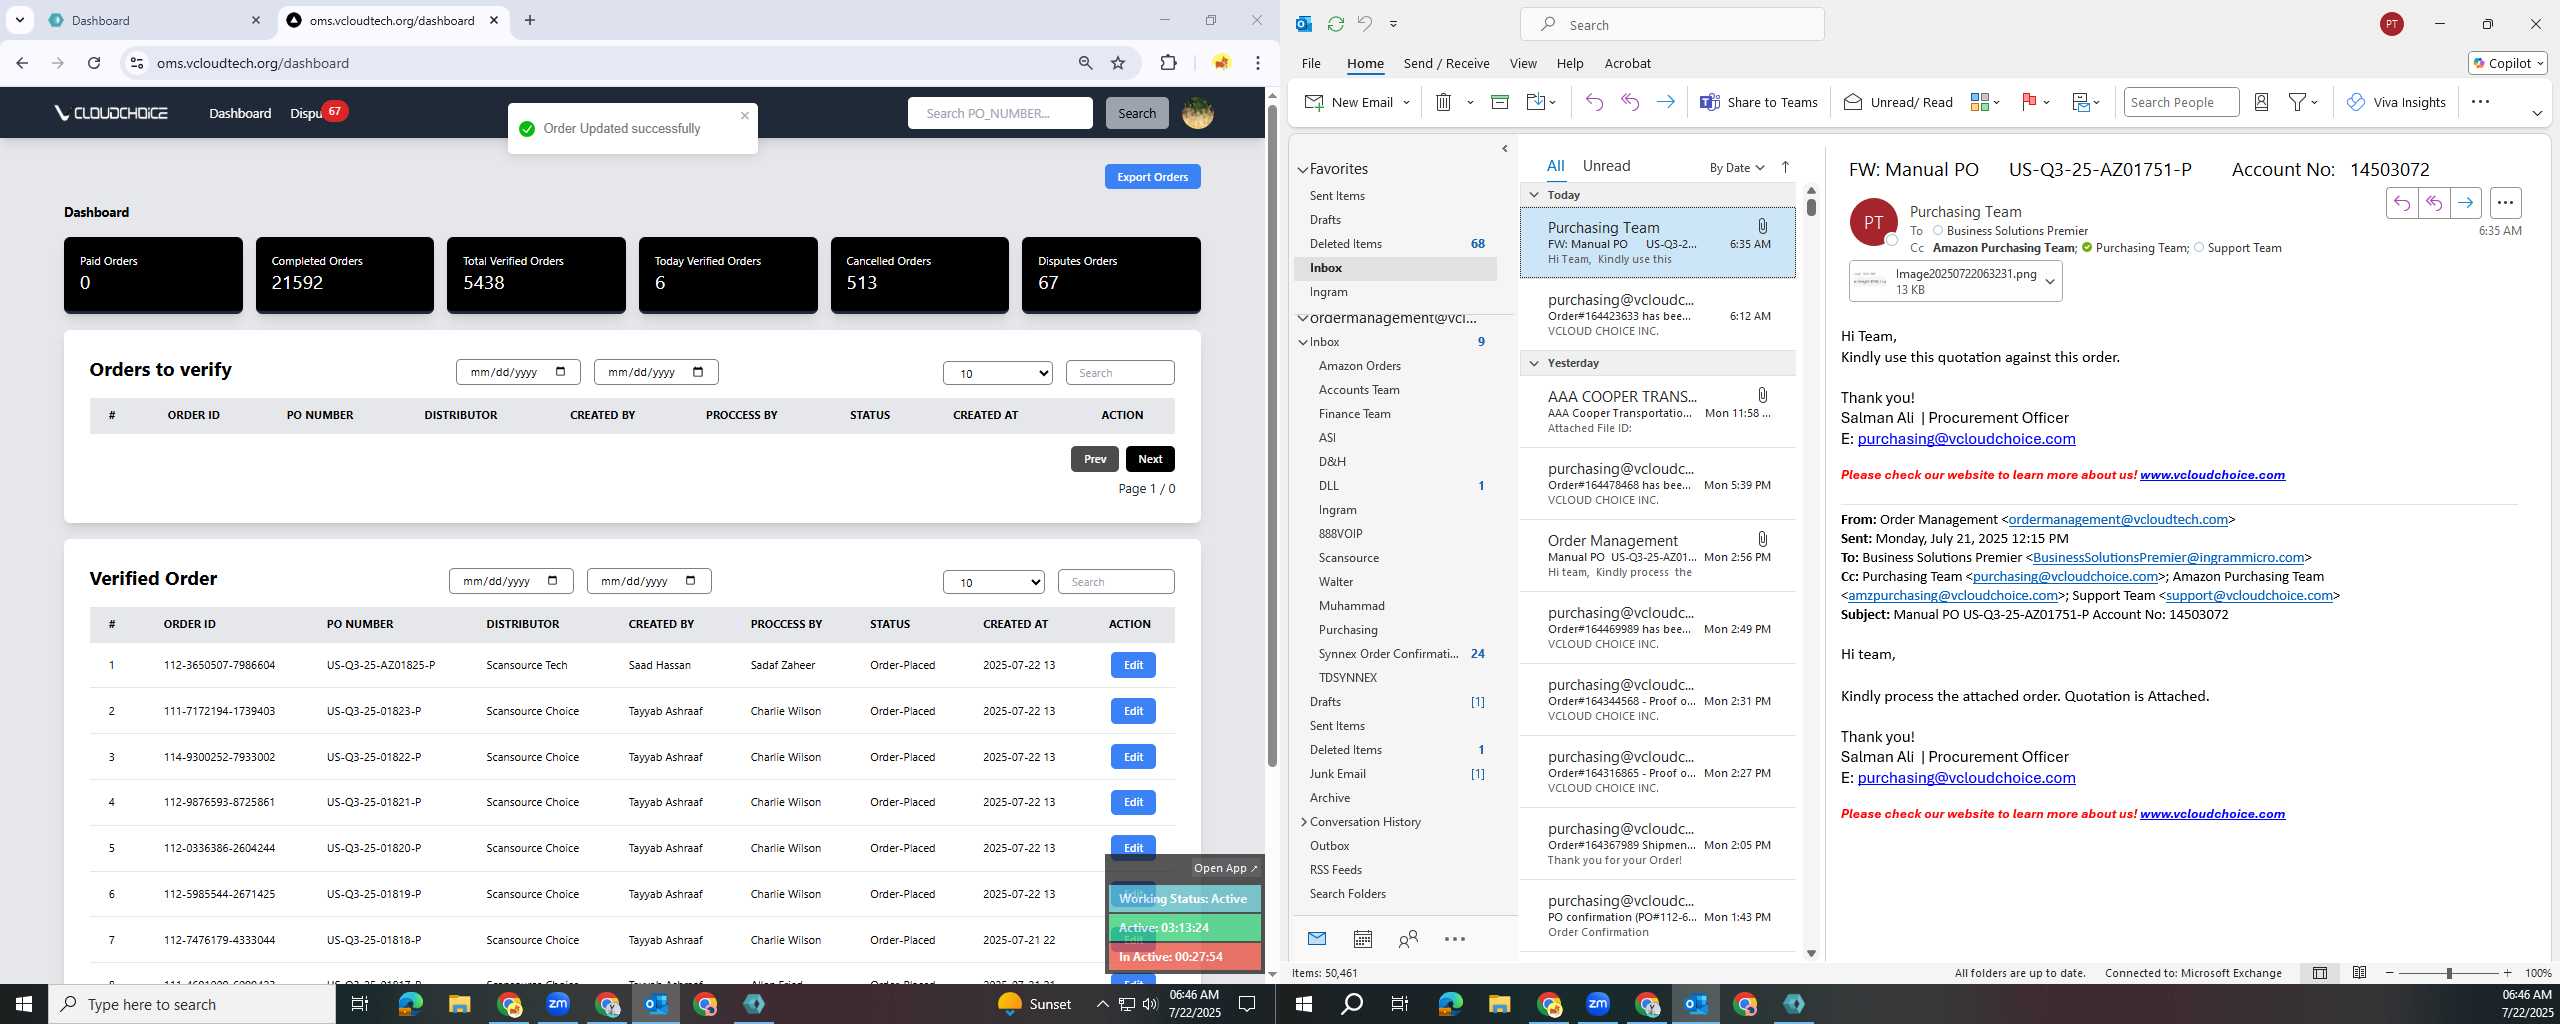Screen dimensions: 2560x1024
Task: Open Filter Email funnel dropdown
Action: point(2303,102)
